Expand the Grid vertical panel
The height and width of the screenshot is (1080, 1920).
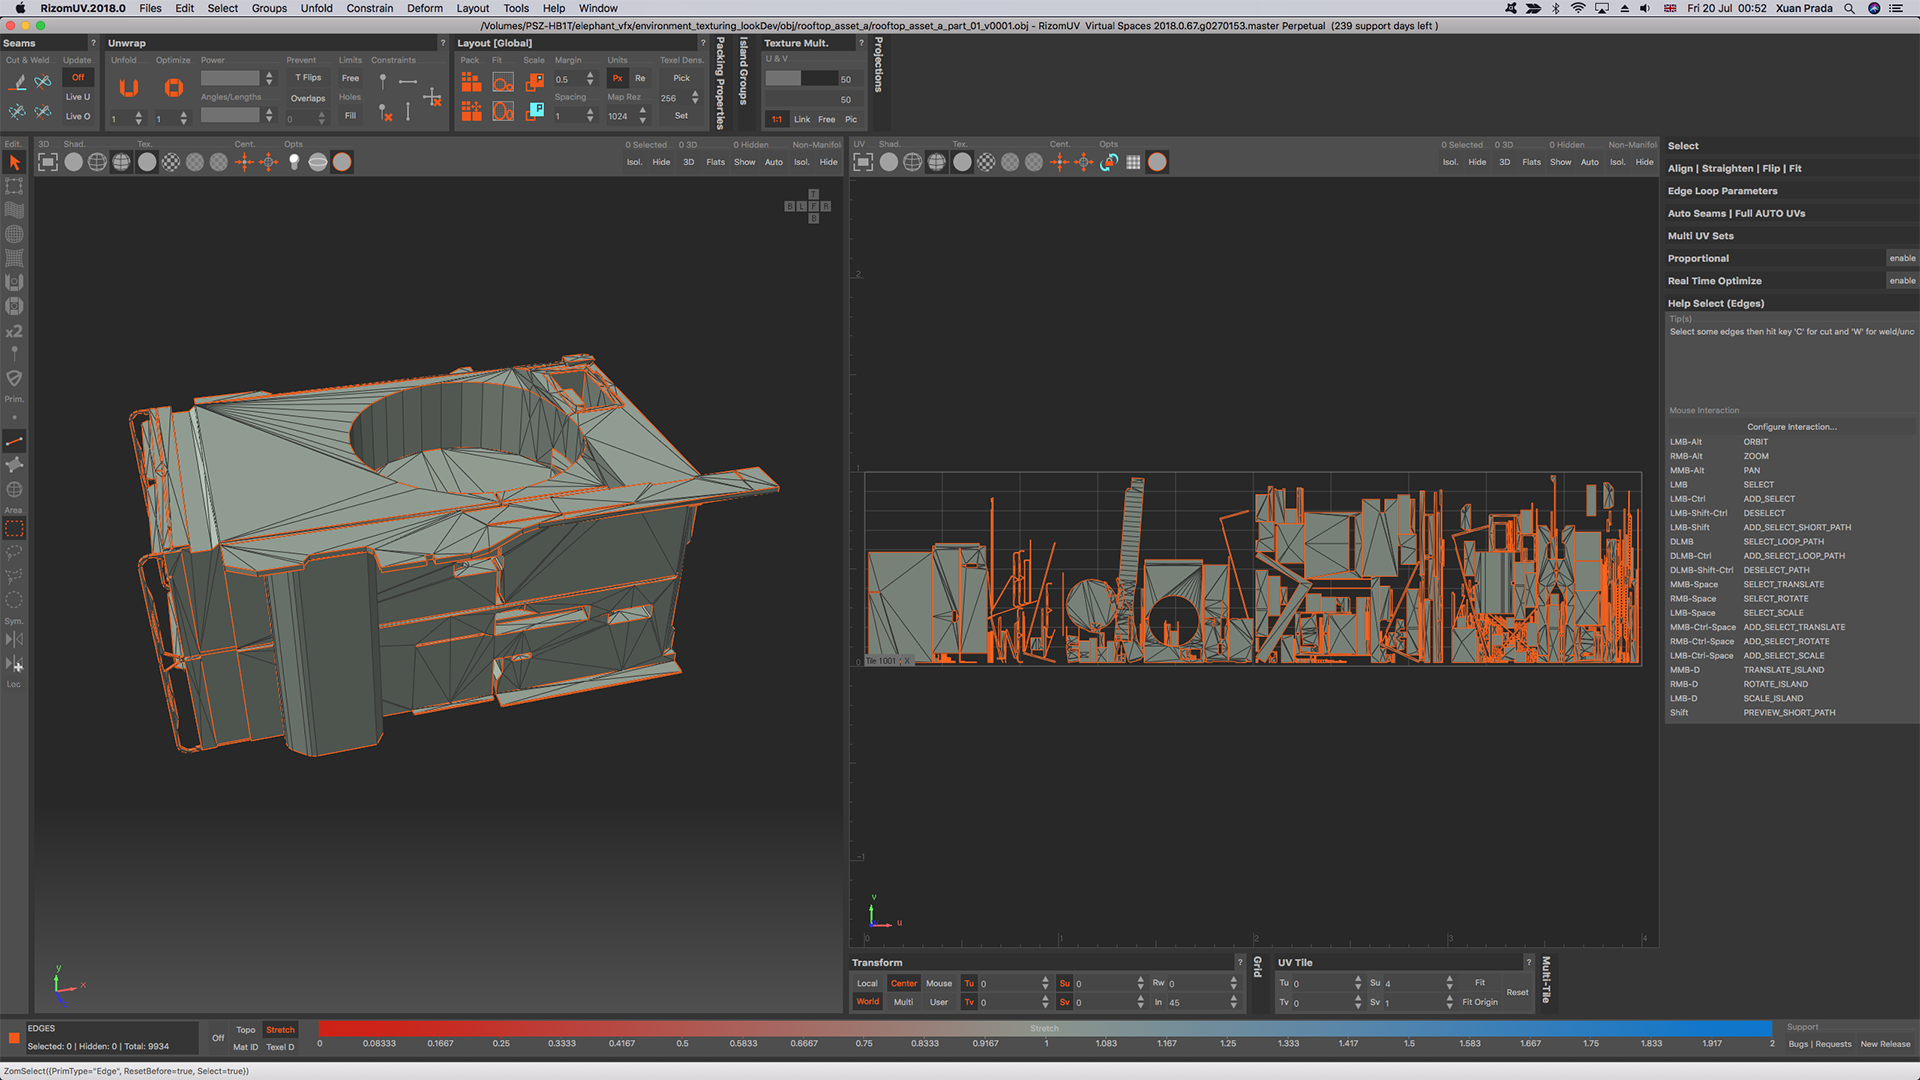1258,967
